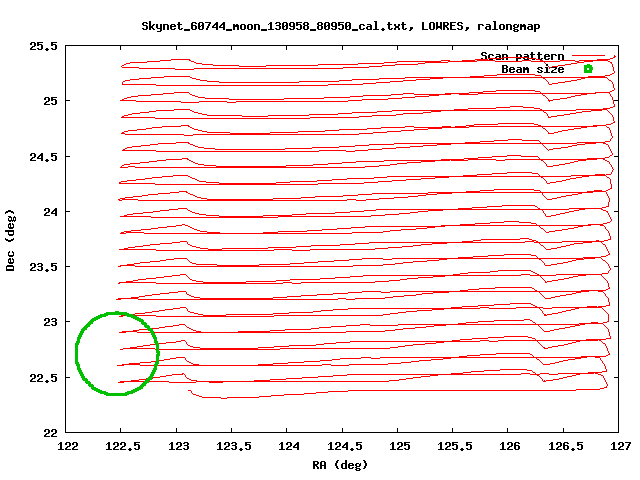The height and width of the screenshot is (480, 640).
Task: Click the 122.5 tick label on RA axis
Action: point(122,446)
